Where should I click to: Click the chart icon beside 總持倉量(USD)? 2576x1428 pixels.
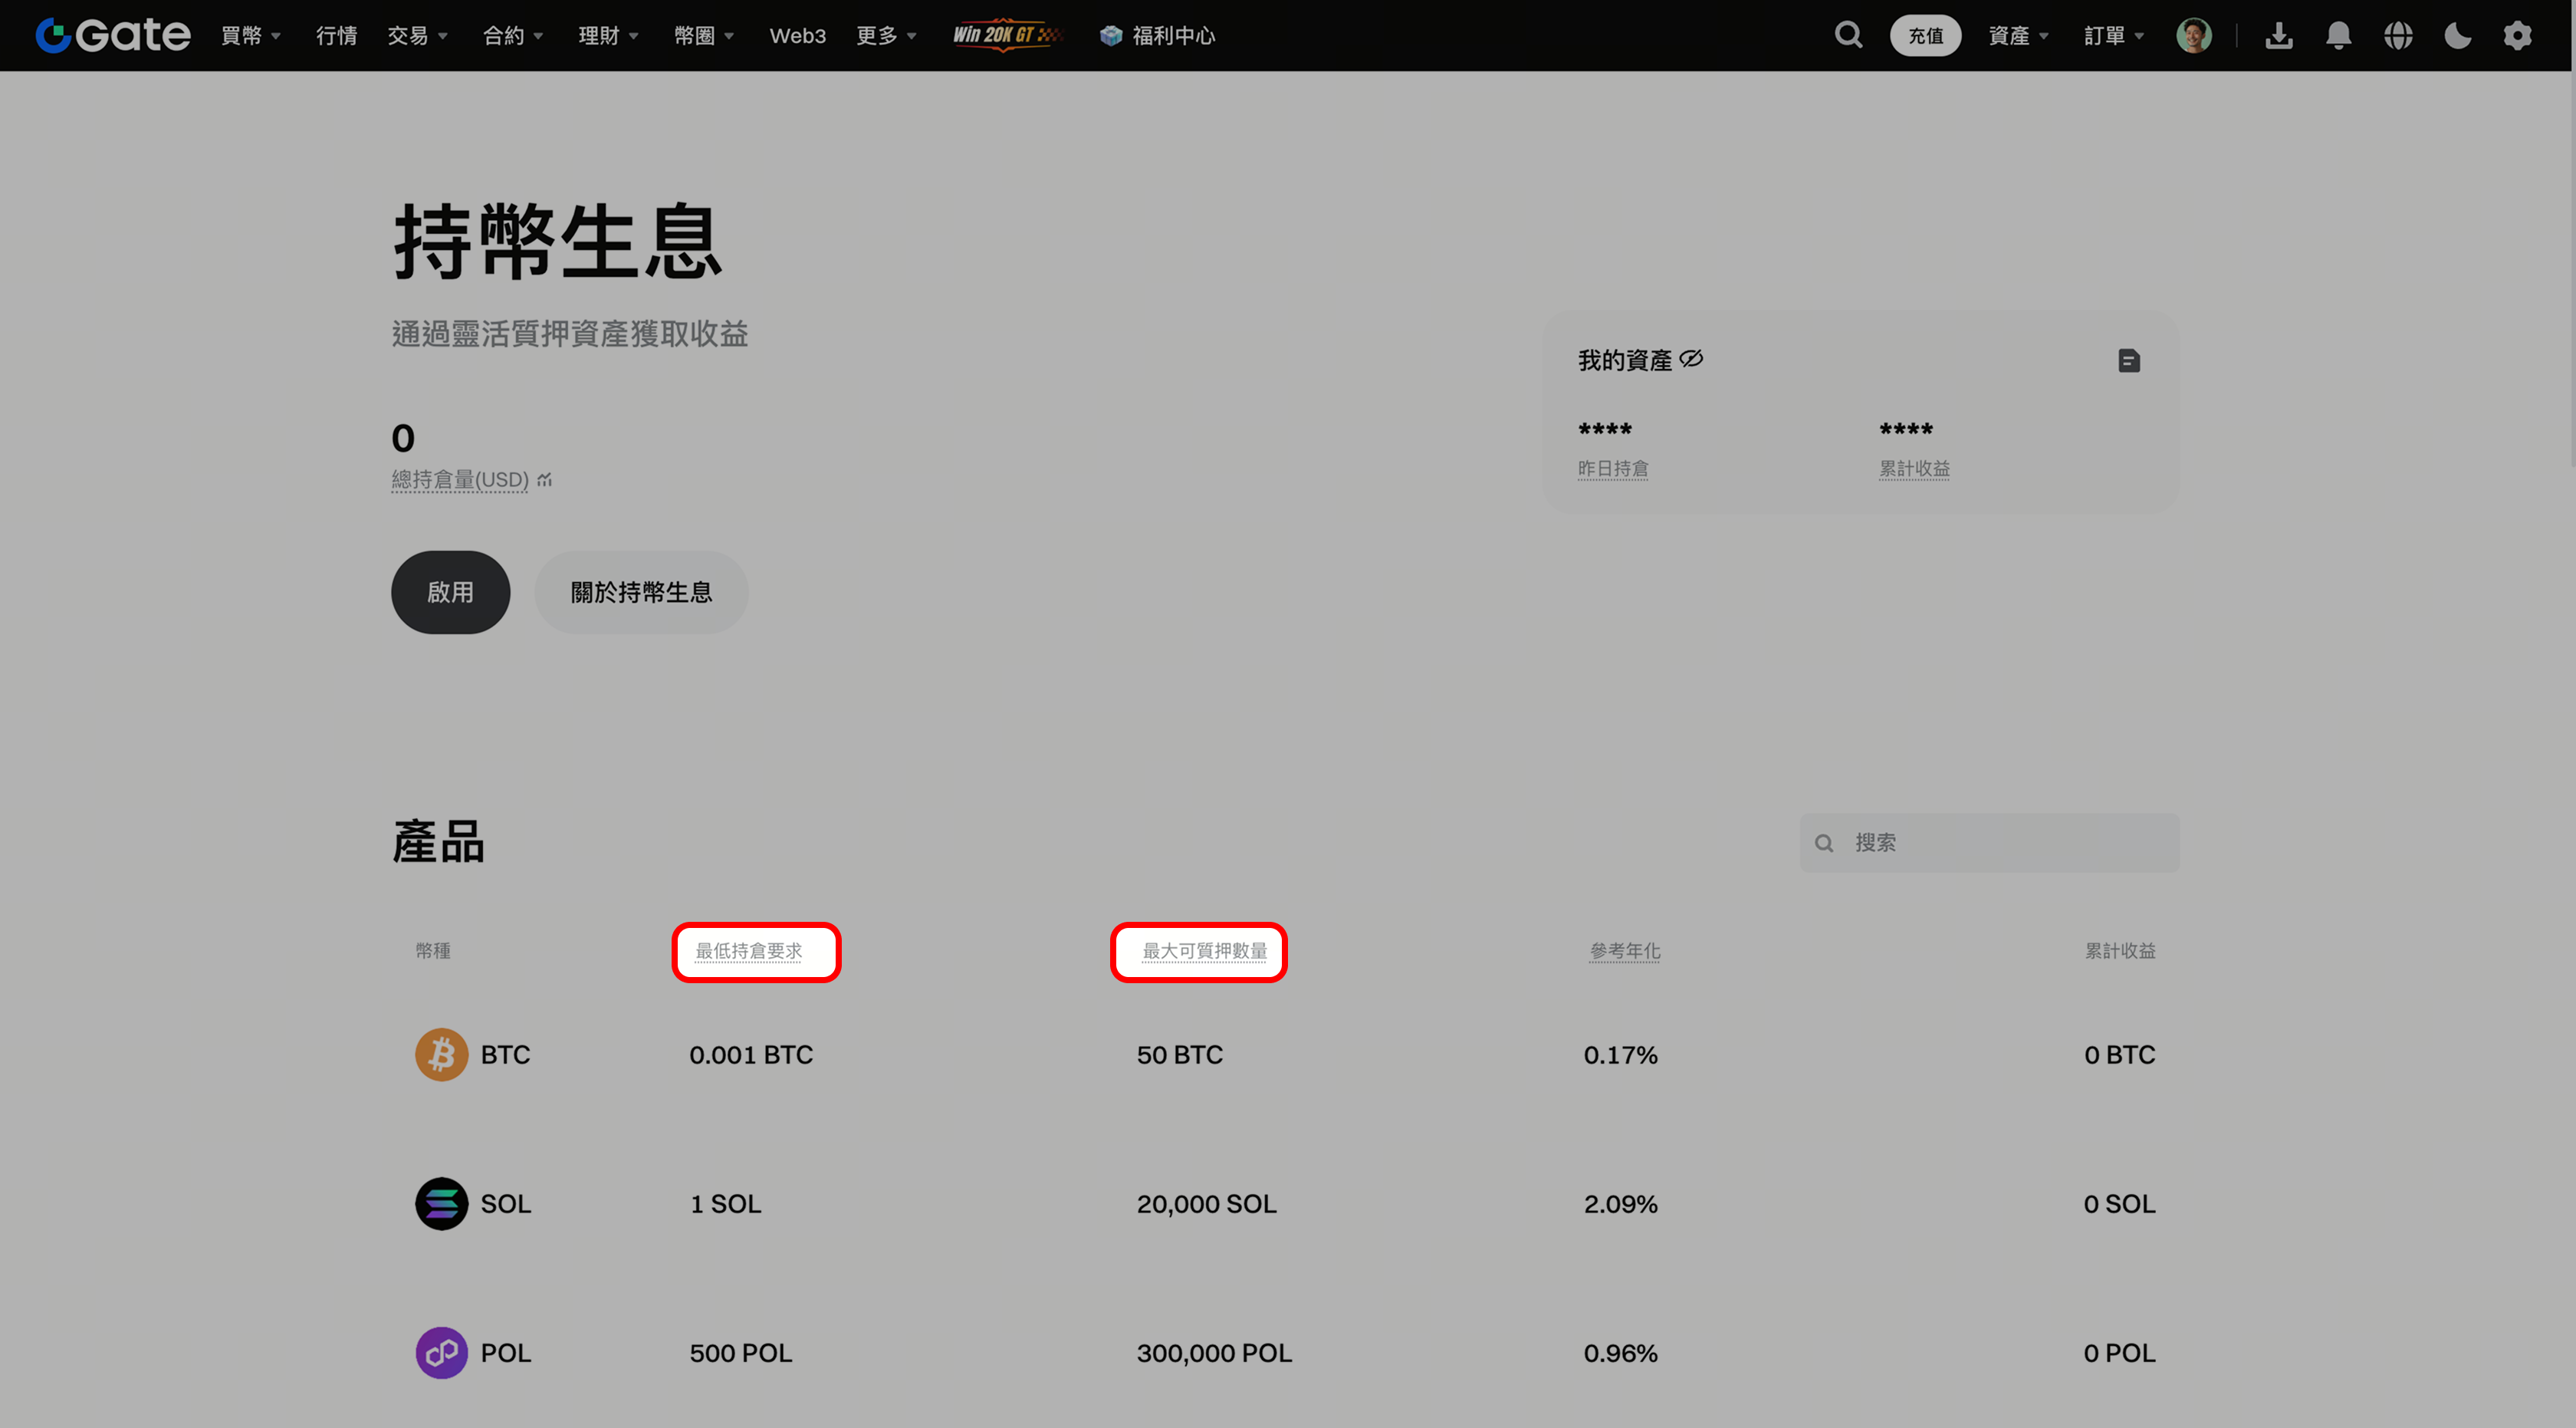pyautogui.click(x=545, y=480)
